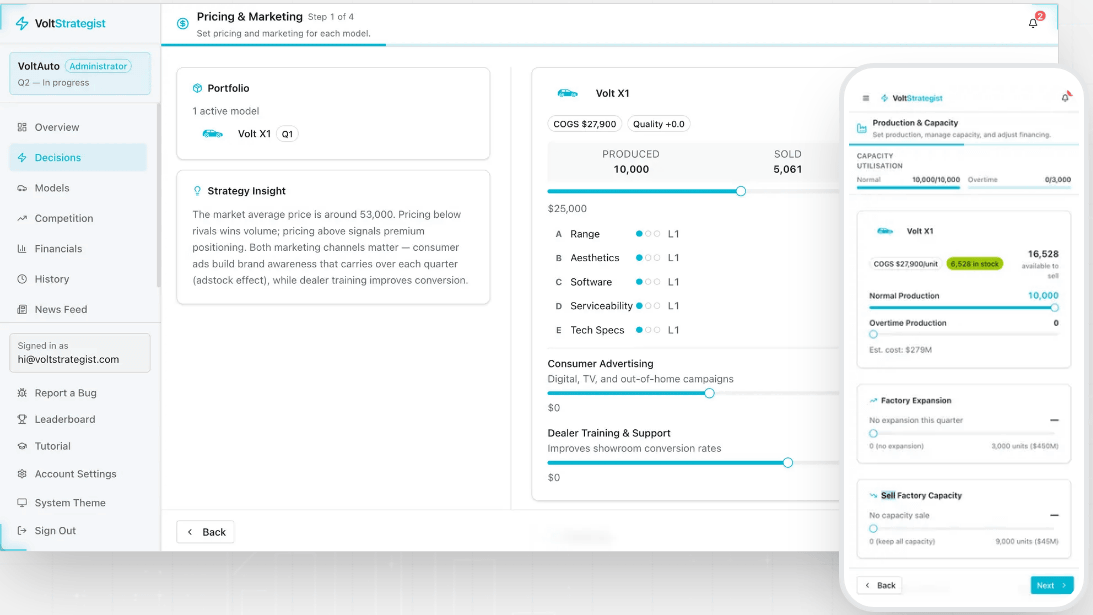Click the Volt X1 car icon in Portfolio
The image size is (1093, 615).
point(212,134)
